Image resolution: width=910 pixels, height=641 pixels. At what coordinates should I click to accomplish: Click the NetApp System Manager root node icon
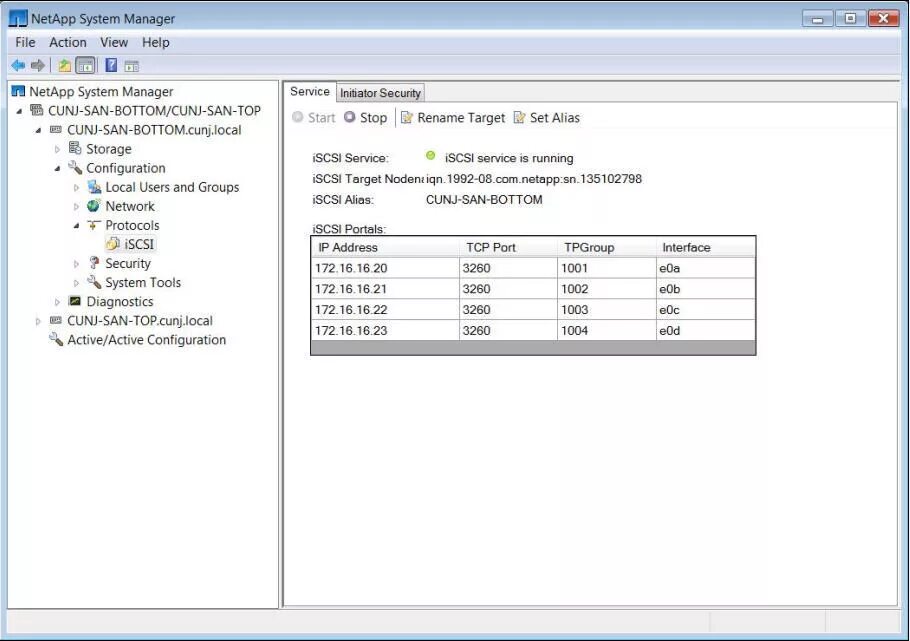point(19,91)
